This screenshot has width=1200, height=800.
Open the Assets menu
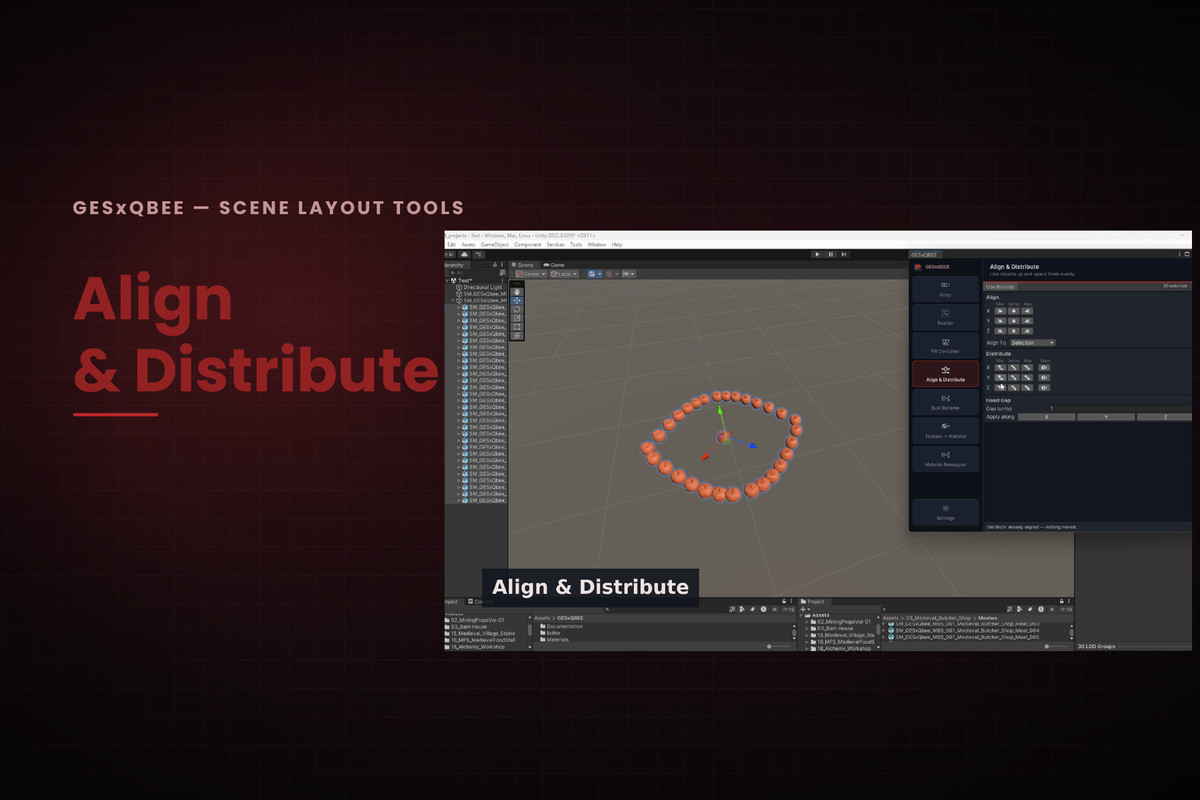468,245
